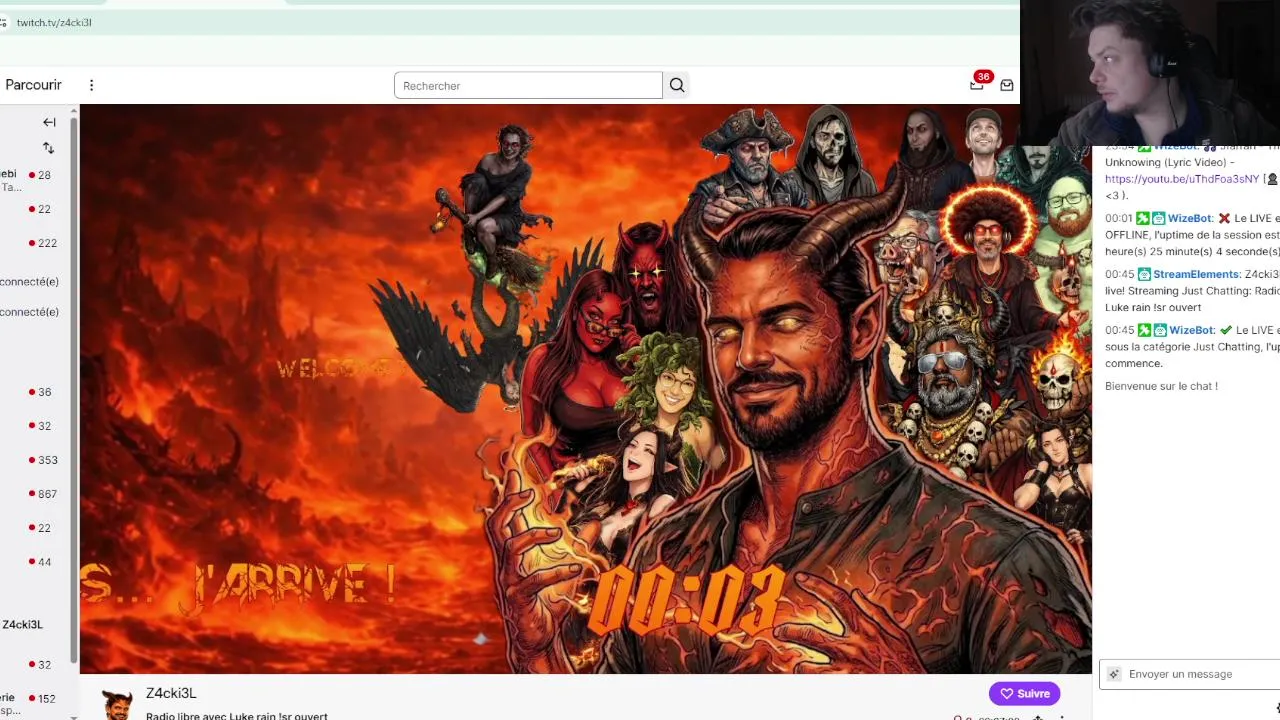Select sidebar channel with 152 viewers
Screen dimensions: 1280x720
pos(36,699)
